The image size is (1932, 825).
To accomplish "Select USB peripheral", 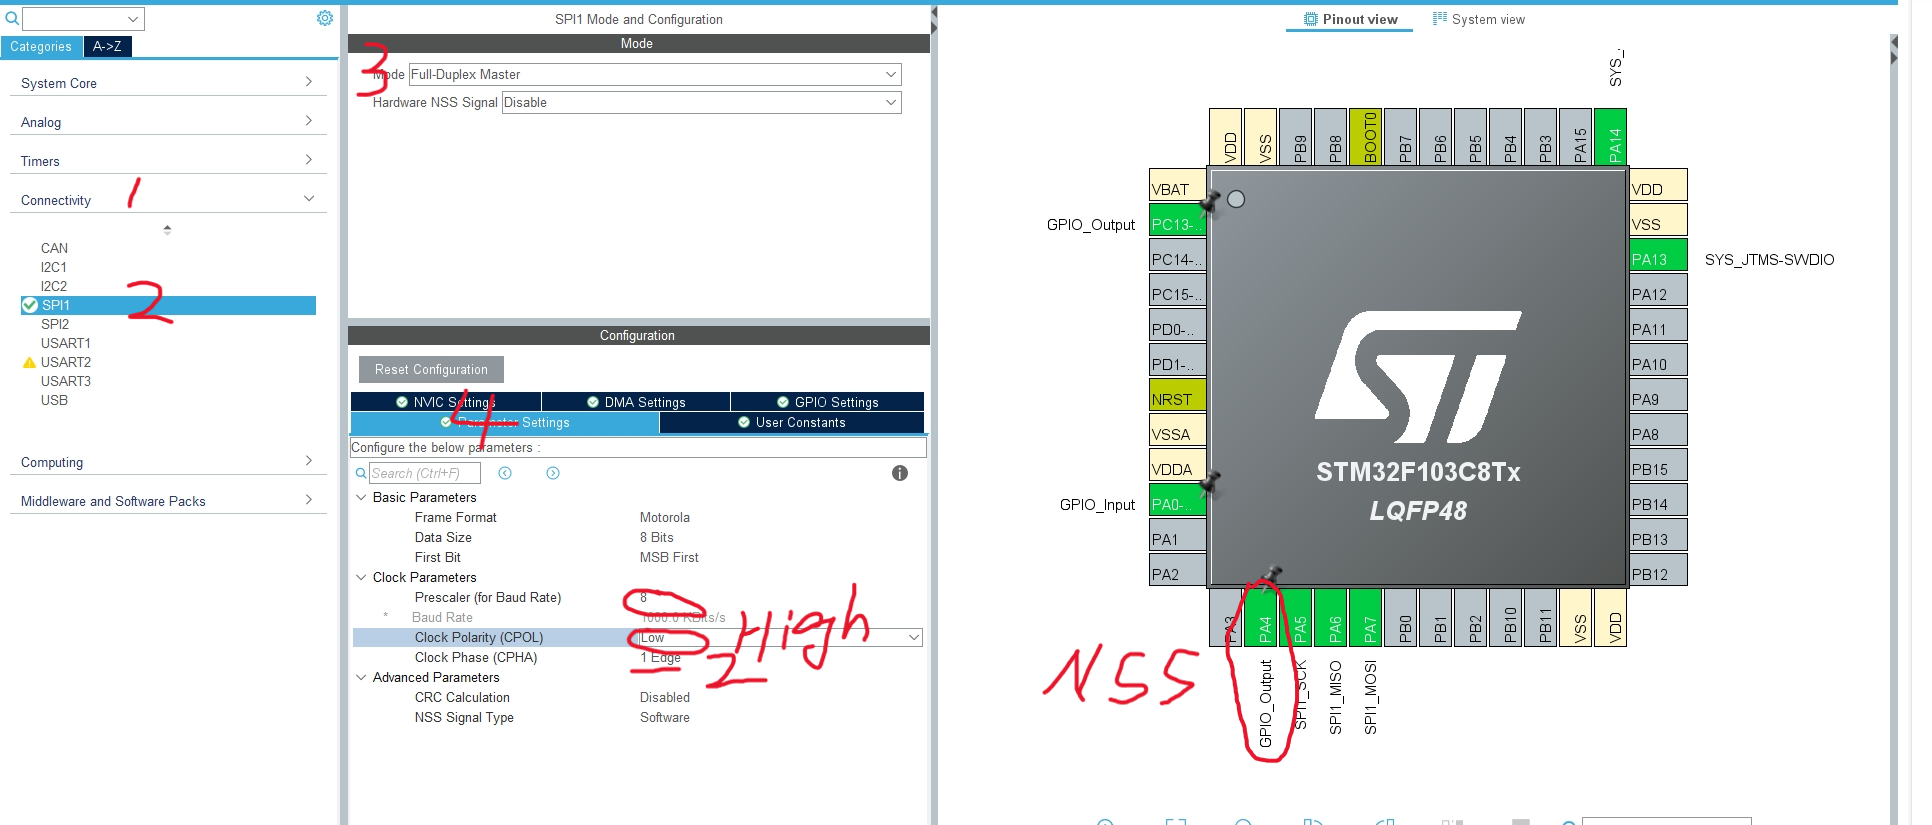I will pyautogui.click(x=54, y=400).
